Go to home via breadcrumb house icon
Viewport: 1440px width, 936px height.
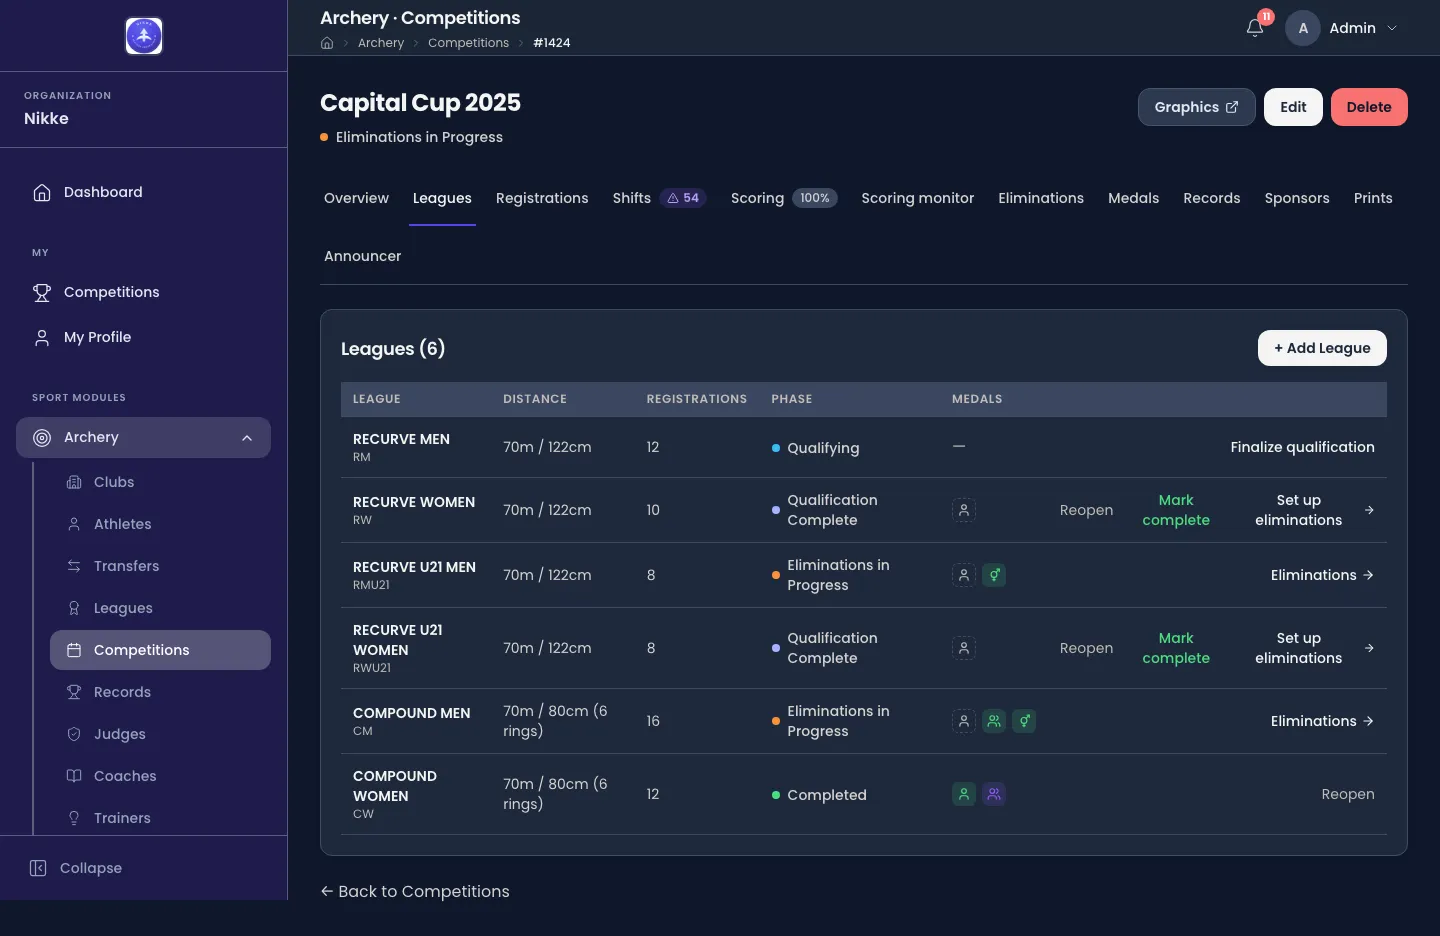click(327, 43)
